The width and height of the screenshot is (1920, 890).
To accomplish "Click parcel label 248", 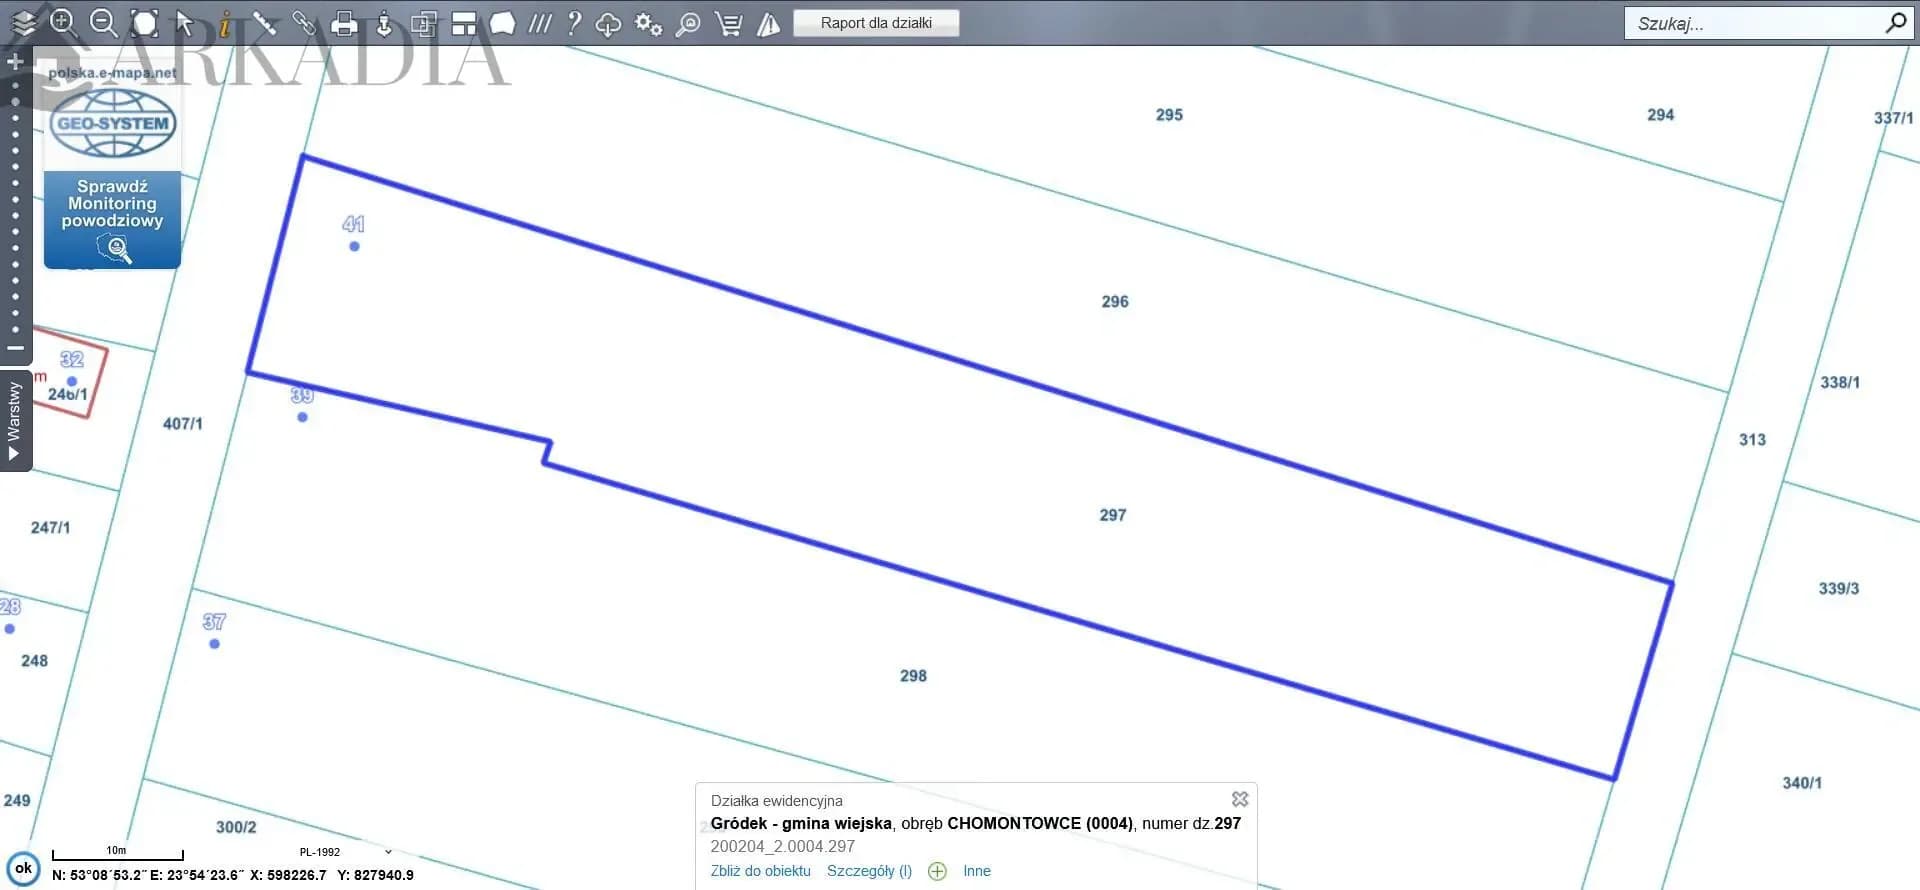I will point(34,660).
